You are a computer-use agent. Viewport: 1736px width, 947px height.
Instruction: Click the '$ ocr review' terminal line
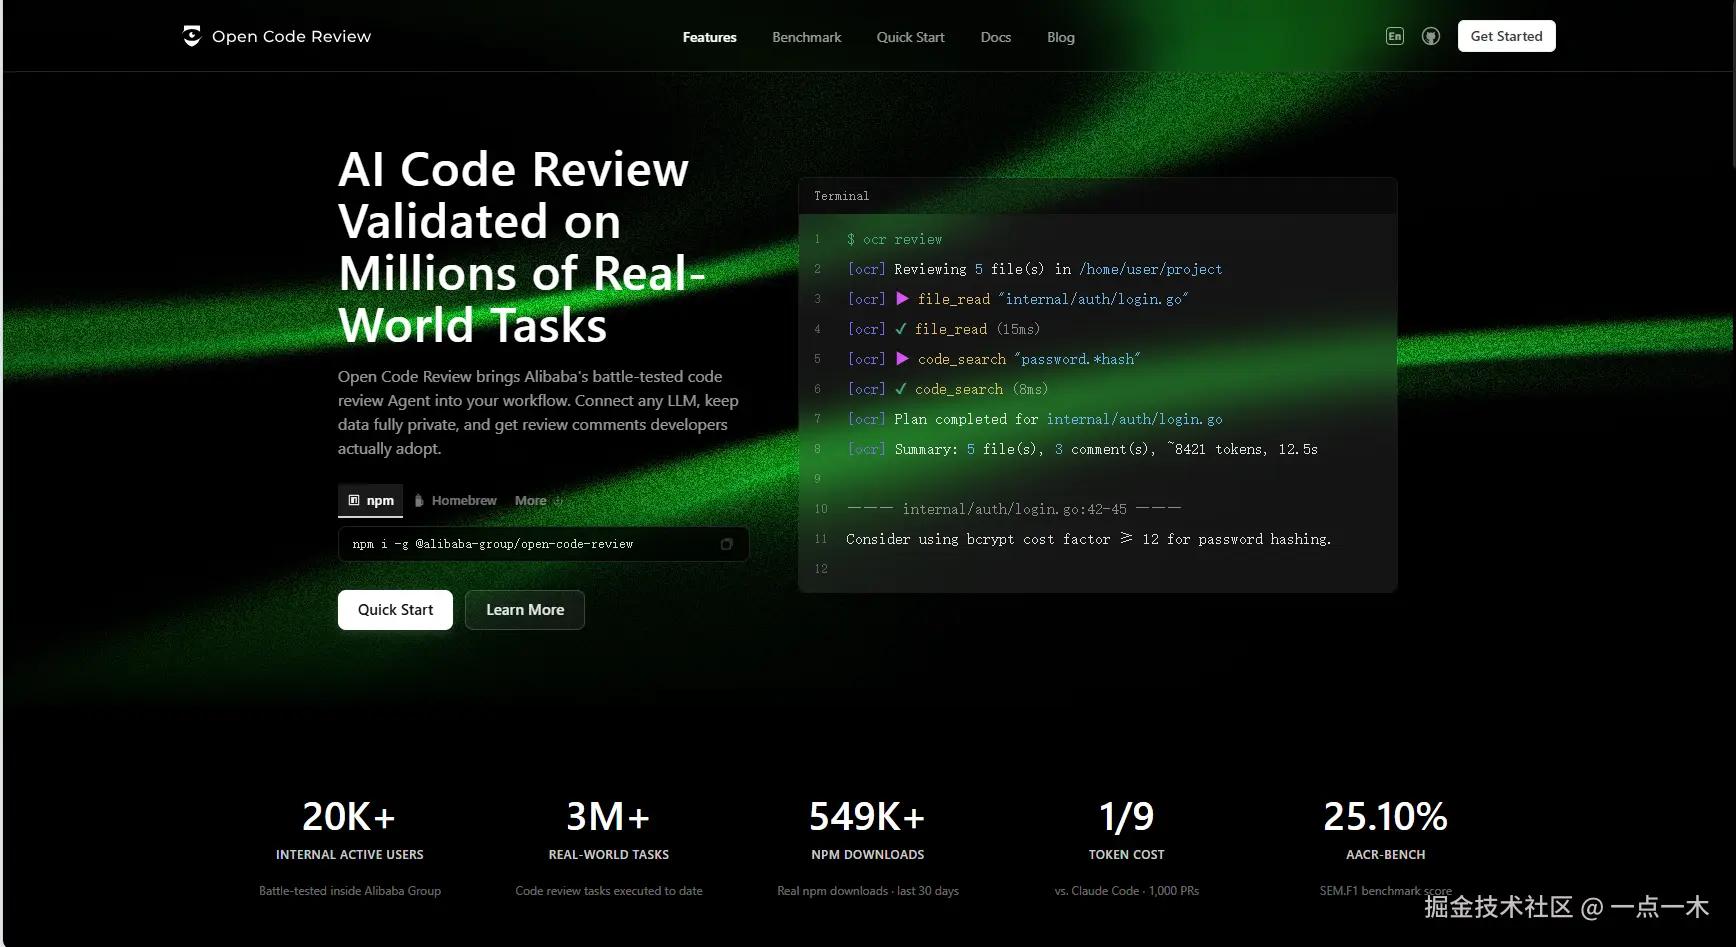point(894,239)
